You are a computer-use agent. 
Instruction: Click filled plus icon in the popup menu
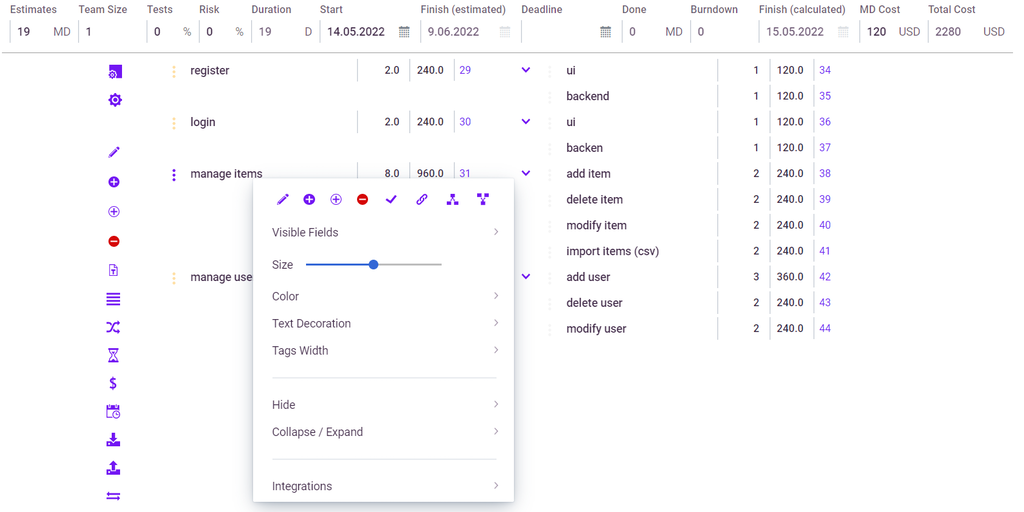(310, 199)
